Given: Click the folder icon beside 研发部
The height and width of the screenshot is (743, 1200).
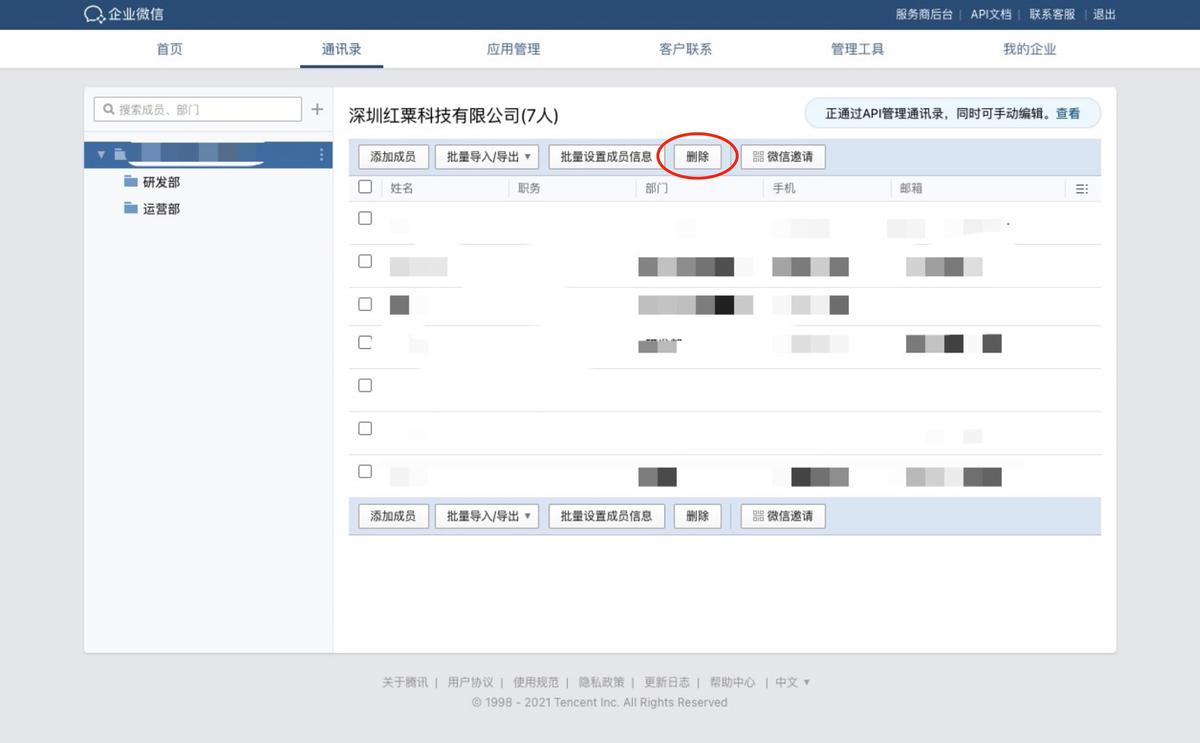Looking at the screenshot, I should pos(131,181).
